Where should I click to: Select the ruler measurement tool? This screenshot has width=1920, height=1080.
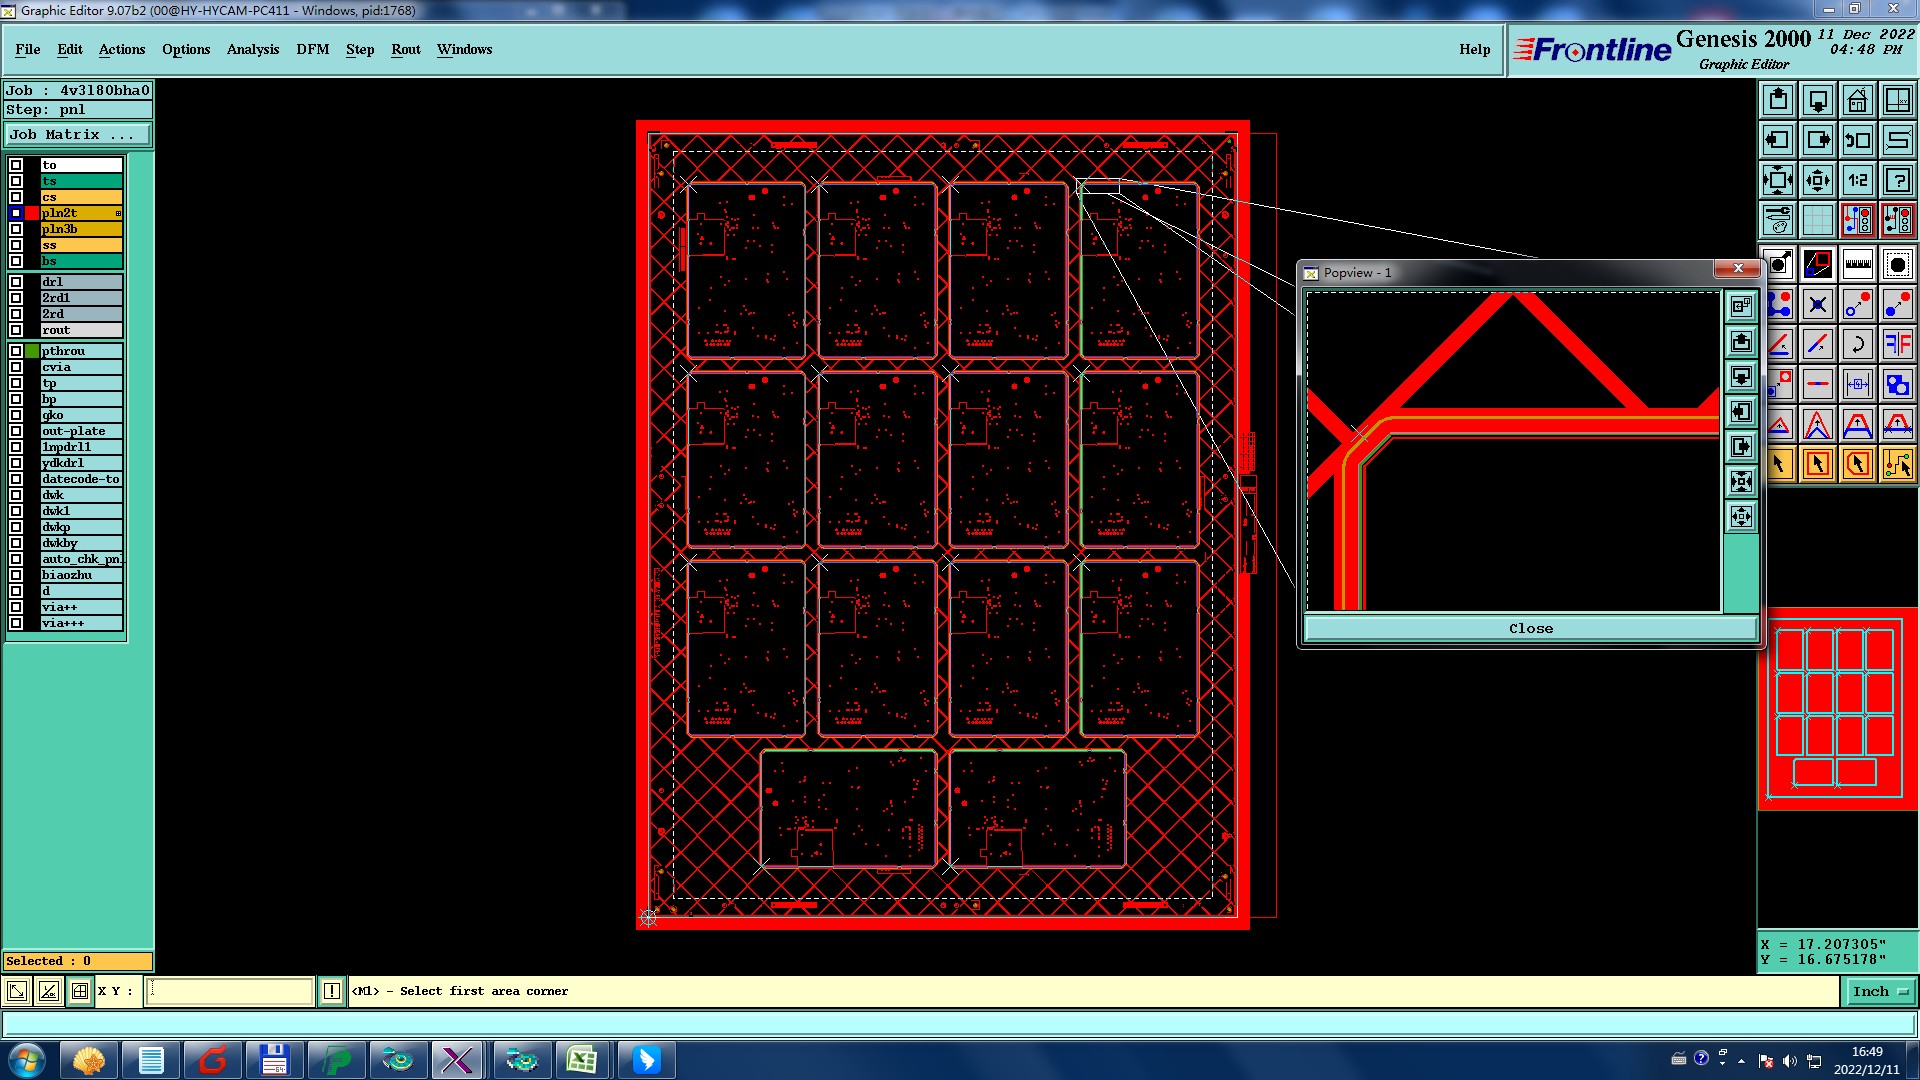(1857, 264)
